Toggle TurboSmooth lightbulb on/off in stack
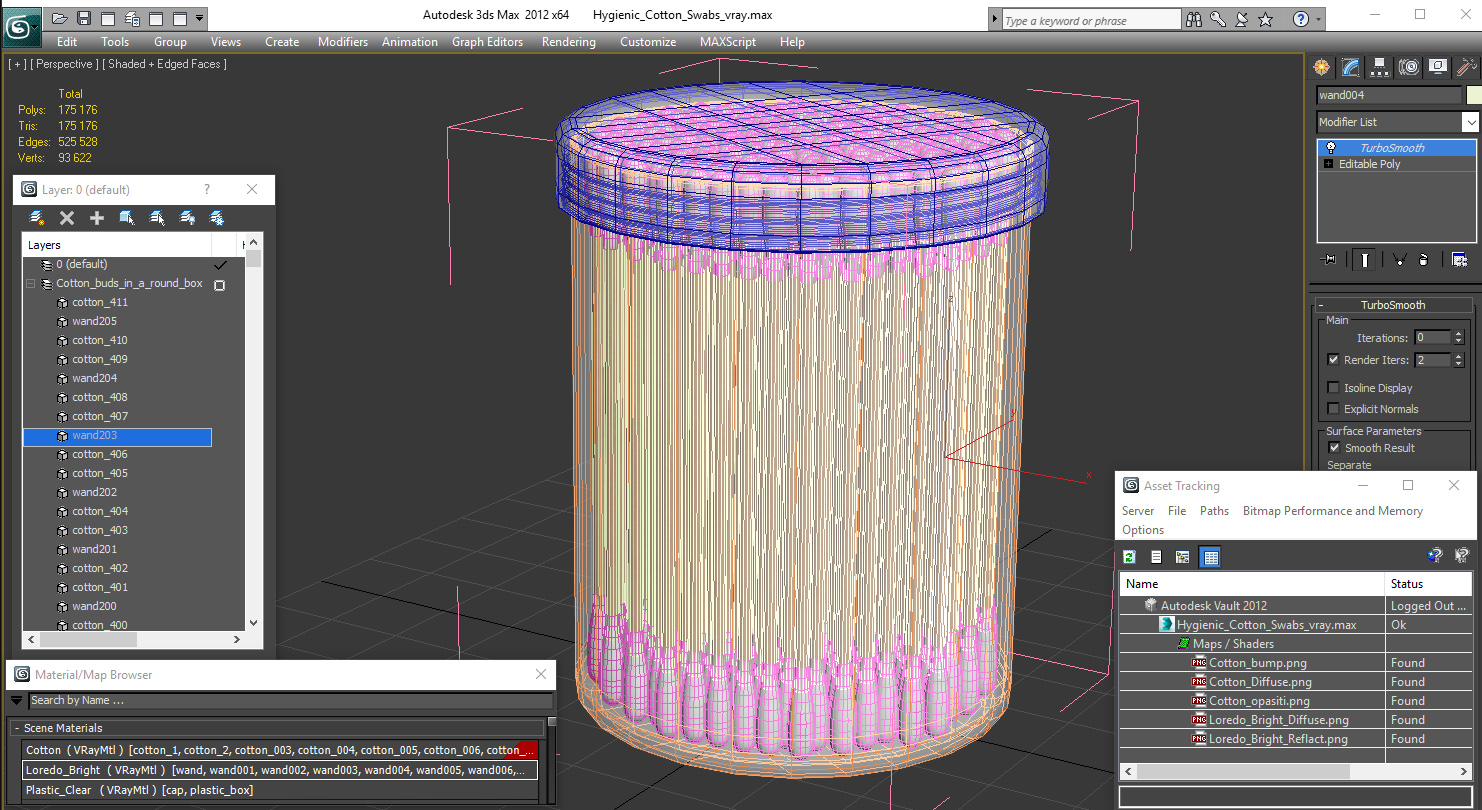This screenshot has width=1482, height=810. tap(1331, 148)
